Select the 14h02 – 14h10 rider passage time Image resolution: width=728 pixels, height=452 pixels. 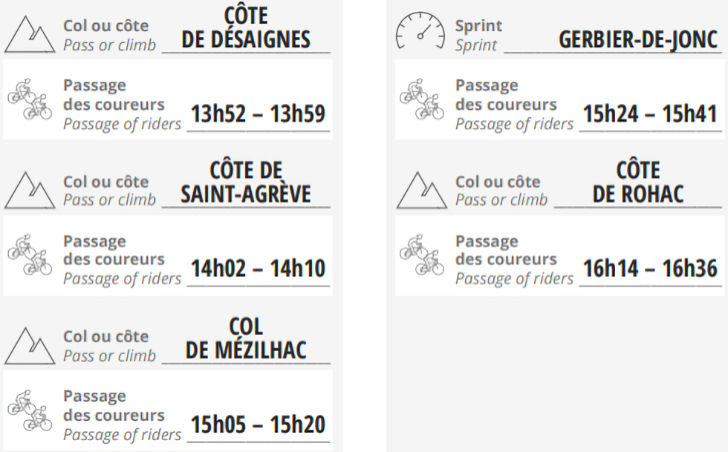(x=258, y=269)
